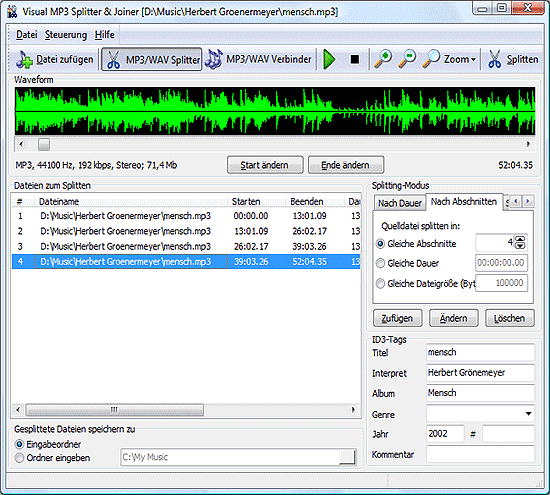Click the Gleiche Dauer time field
550x495 pixels.
point(501,263)
